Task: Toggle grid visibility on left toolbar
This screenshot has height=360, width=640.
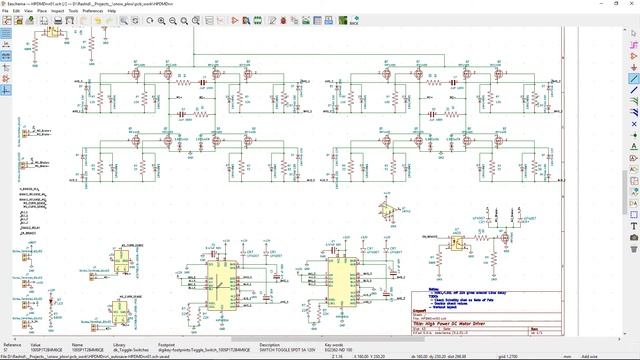Action: (x=6, y=33)
